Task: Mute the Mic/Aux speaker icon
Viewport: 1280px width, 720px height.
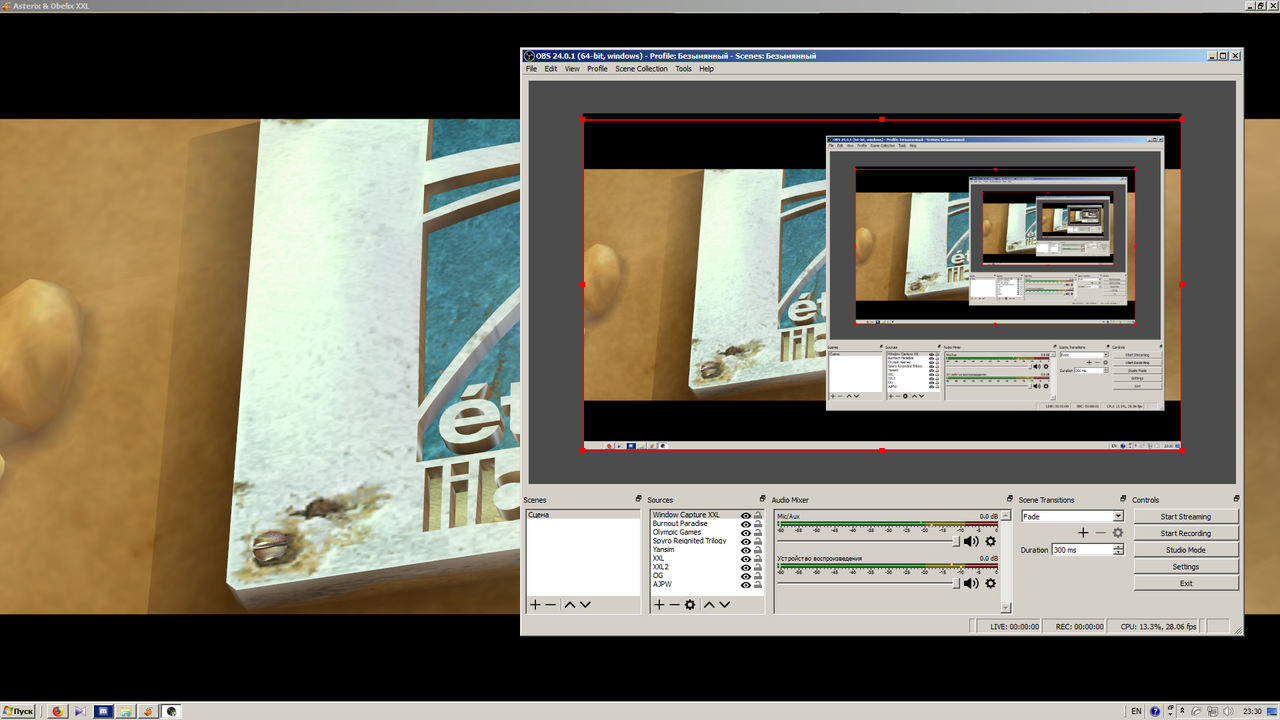Action: (x=971, y=541)
